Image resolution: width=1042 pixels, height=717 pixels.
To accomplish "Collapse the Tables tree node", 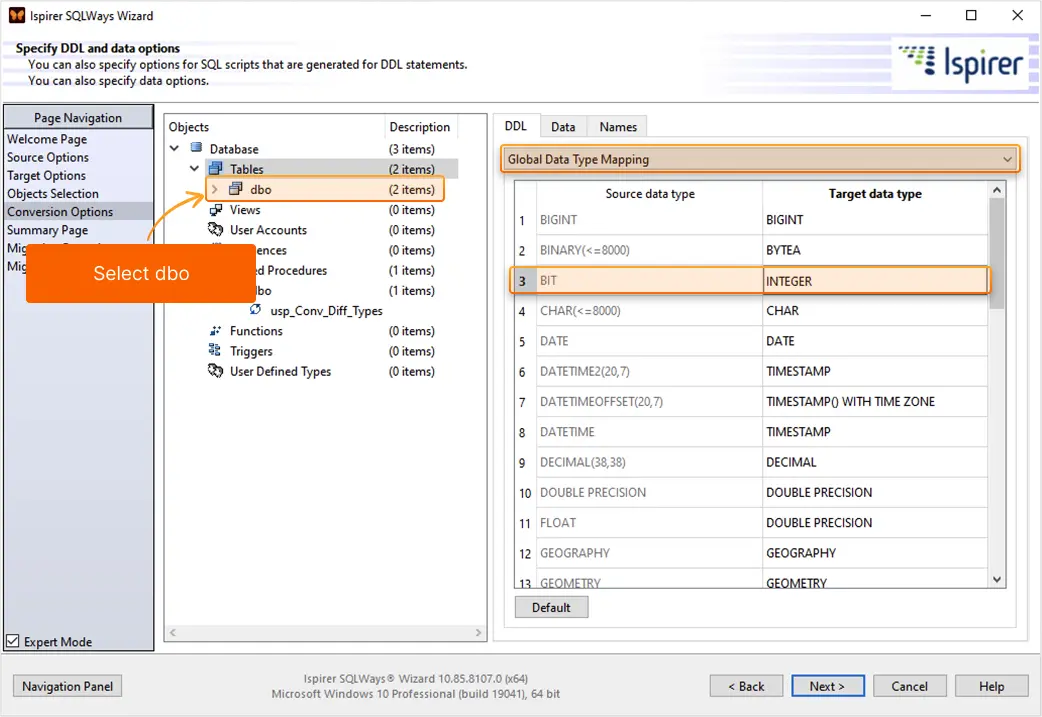I will (x=194, y=168).
